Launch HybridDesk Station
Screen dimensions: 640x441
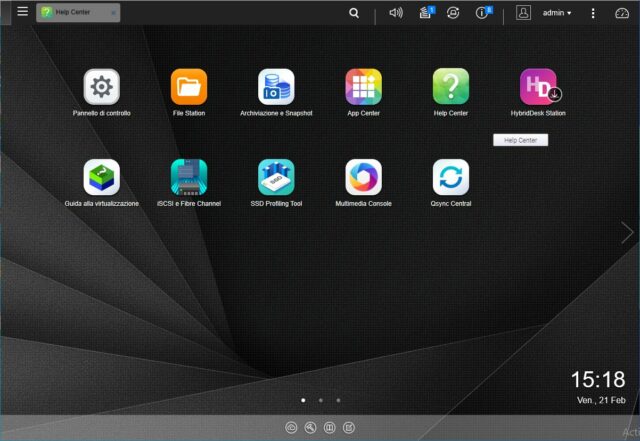tap(538, 87)
